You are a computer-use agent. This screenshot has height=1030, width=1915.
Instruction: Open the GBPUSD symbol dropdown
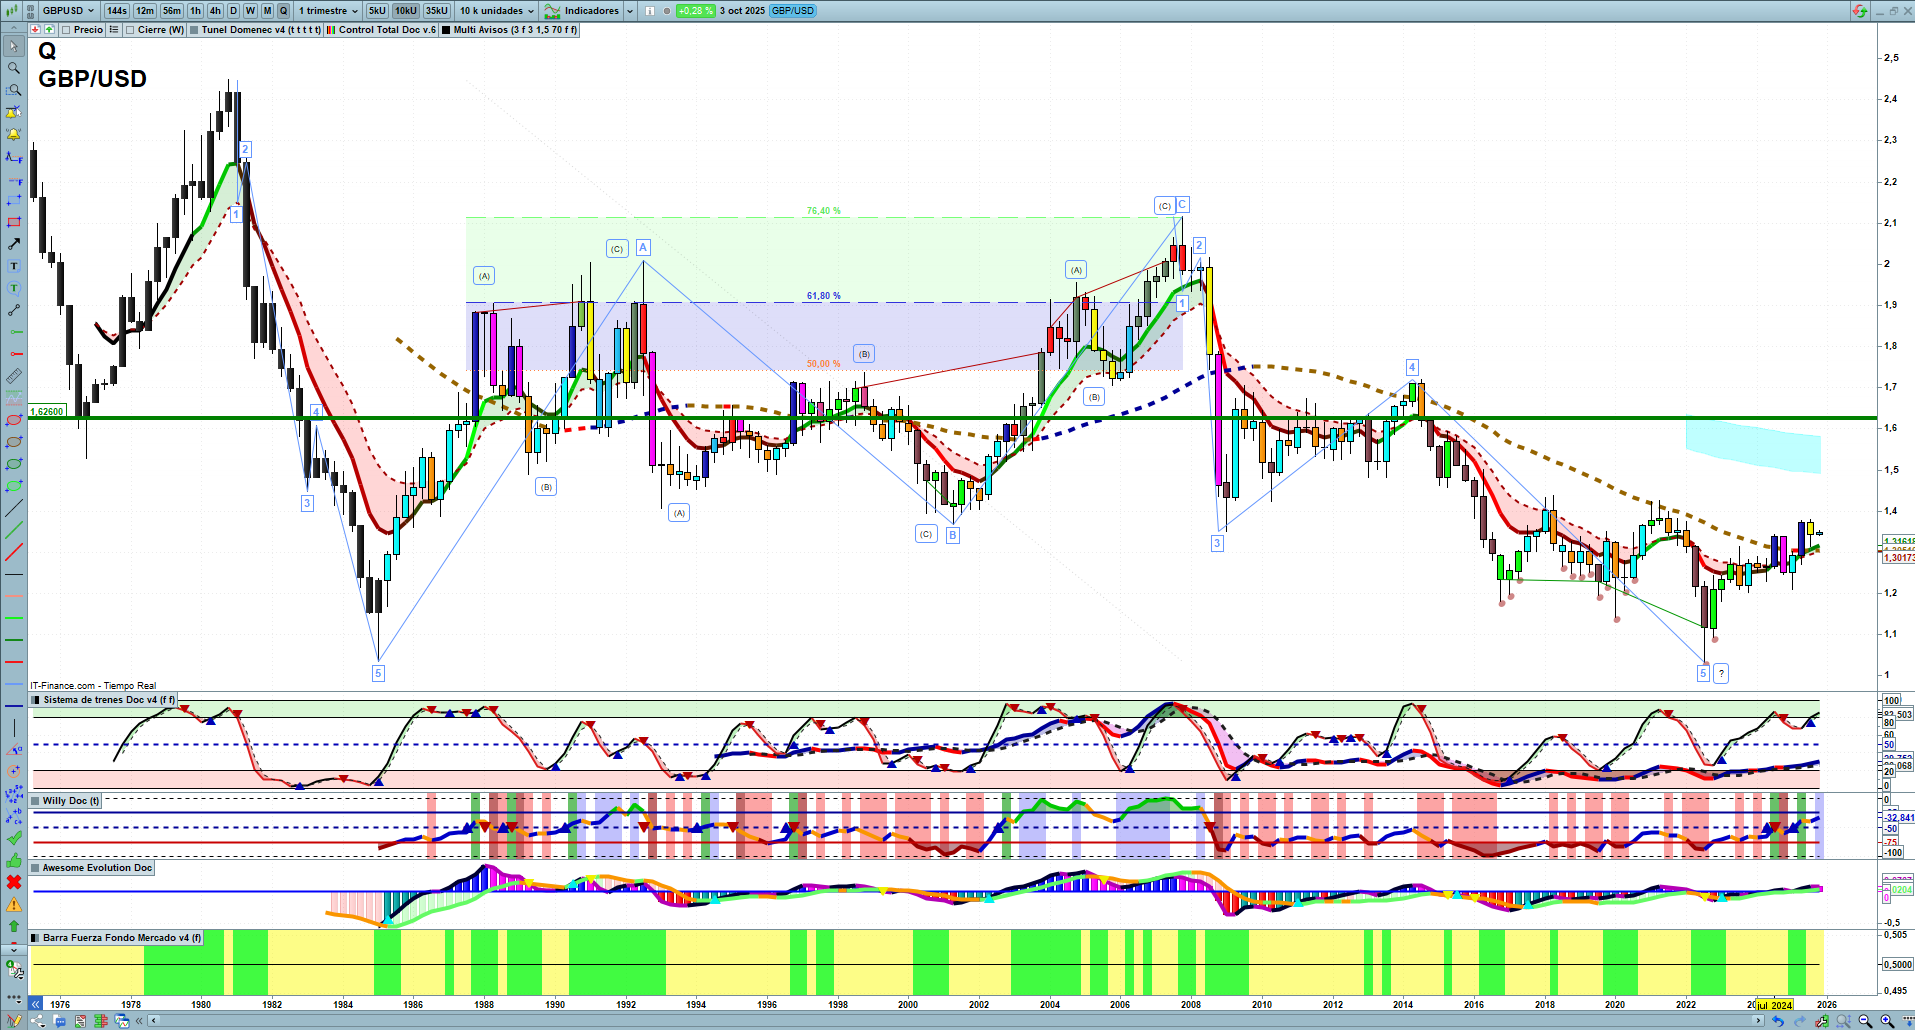click(x=68, y=11)
